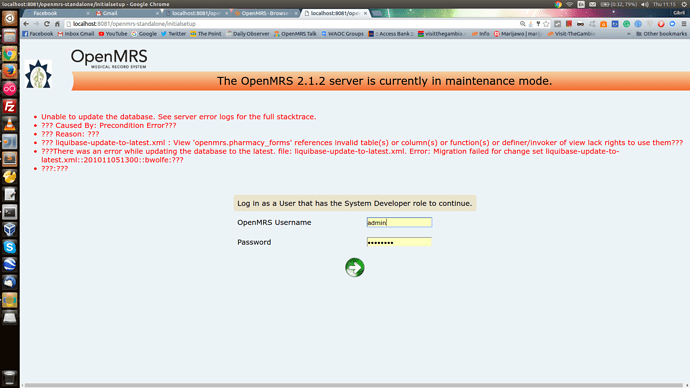The height and width of the screenshot is (388, 690).
Task: Open Skype from the dock
Action: tap(10, 247)
